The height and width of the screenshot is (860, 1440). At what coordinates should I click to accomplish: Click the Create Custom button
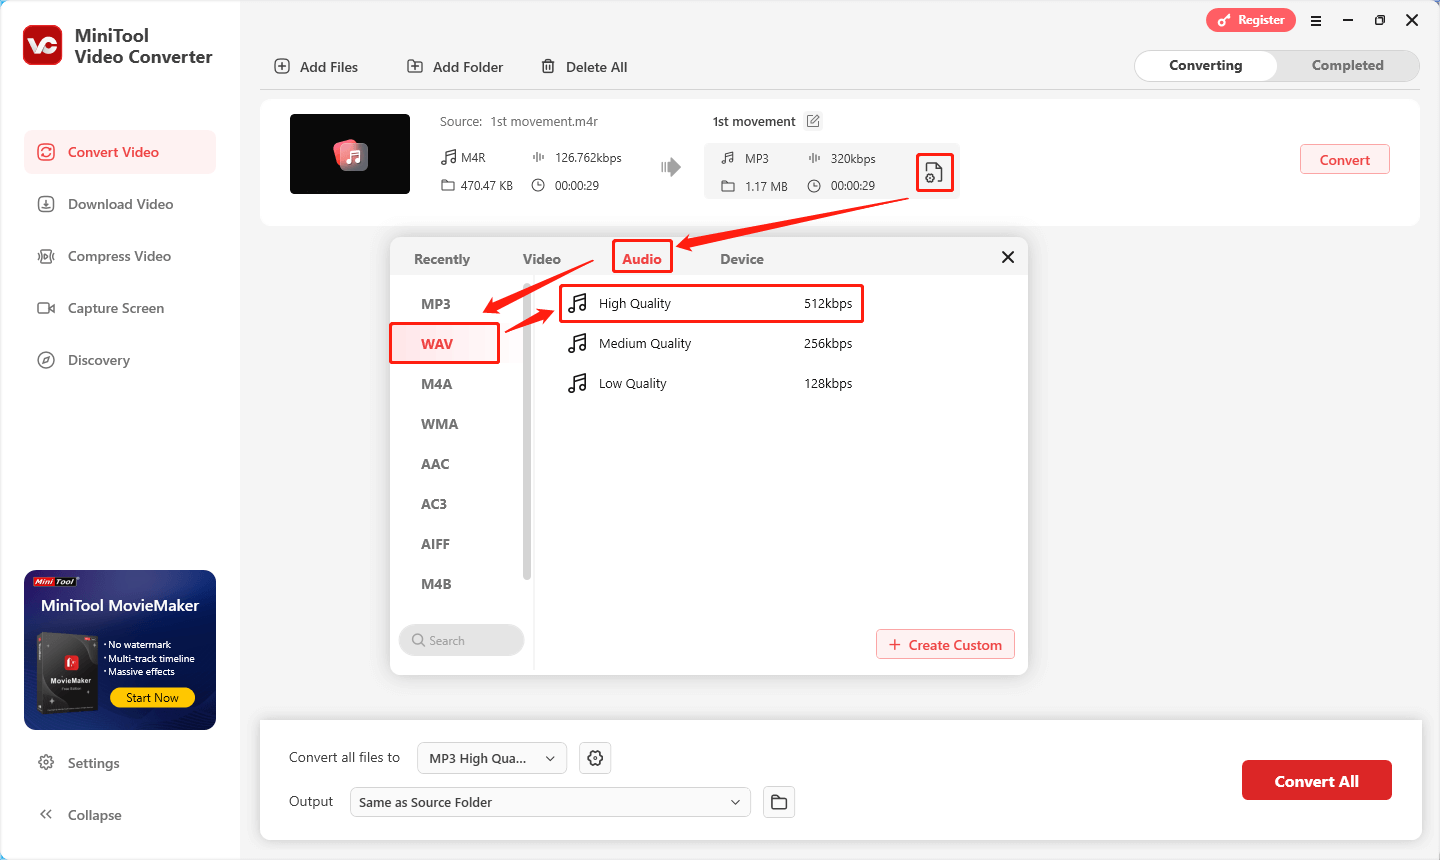click(945, 645)
